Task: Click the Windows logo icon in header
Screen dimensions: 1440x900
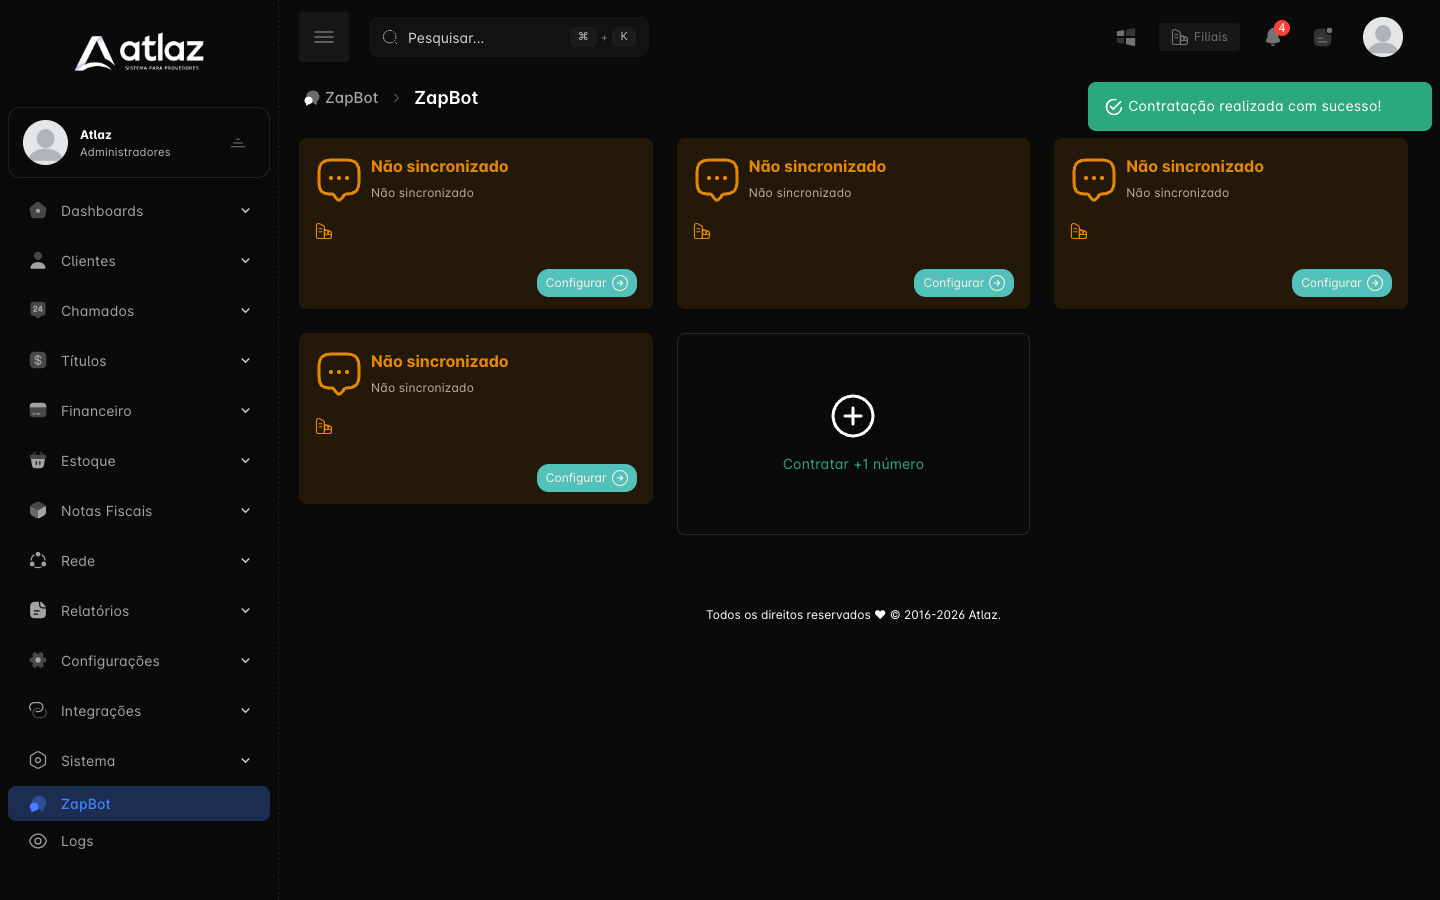Action: coord(1126,37)
